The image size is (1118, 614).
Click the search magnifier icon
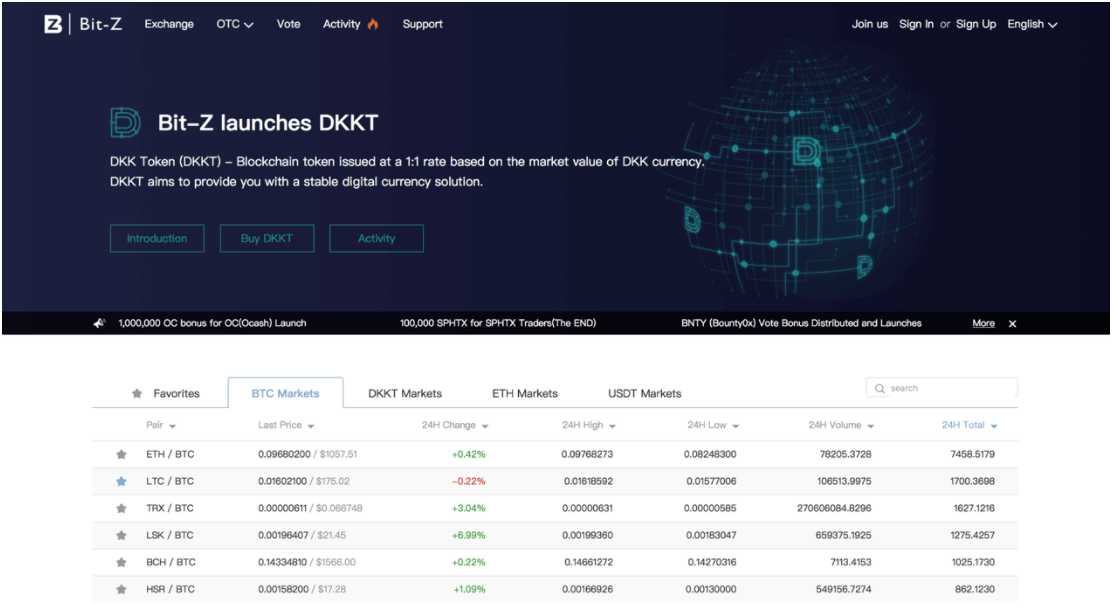(x=880, y=389)
